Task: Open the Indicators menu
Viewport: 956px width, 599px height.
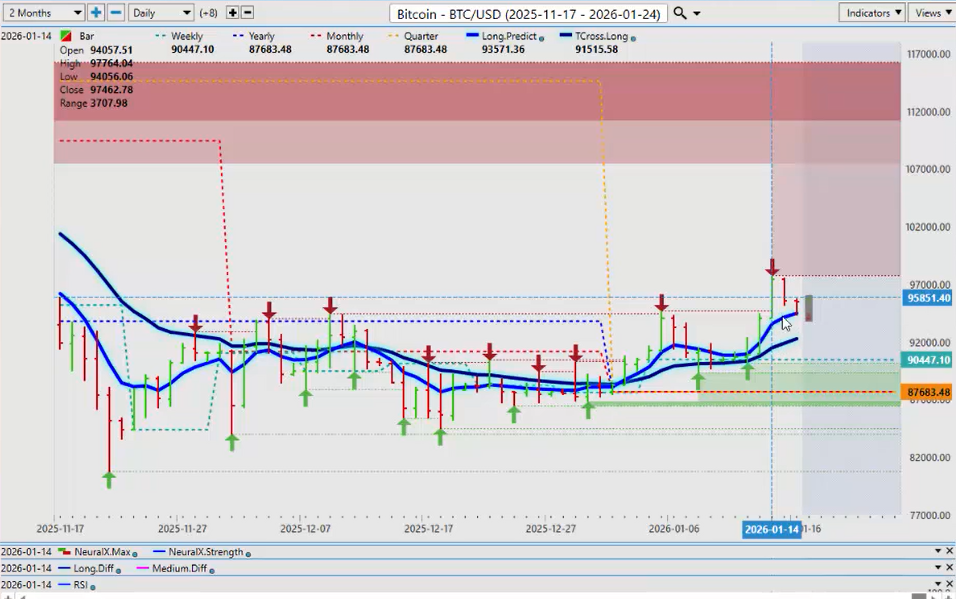Action: 872,13
